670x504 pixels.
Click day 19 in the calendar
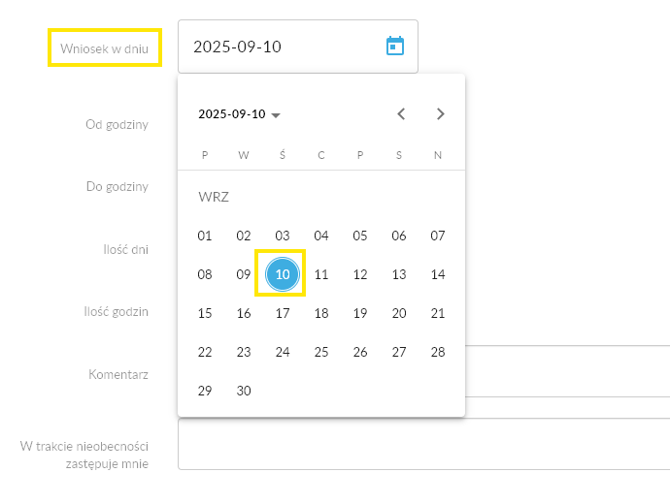tap(360, 314)
